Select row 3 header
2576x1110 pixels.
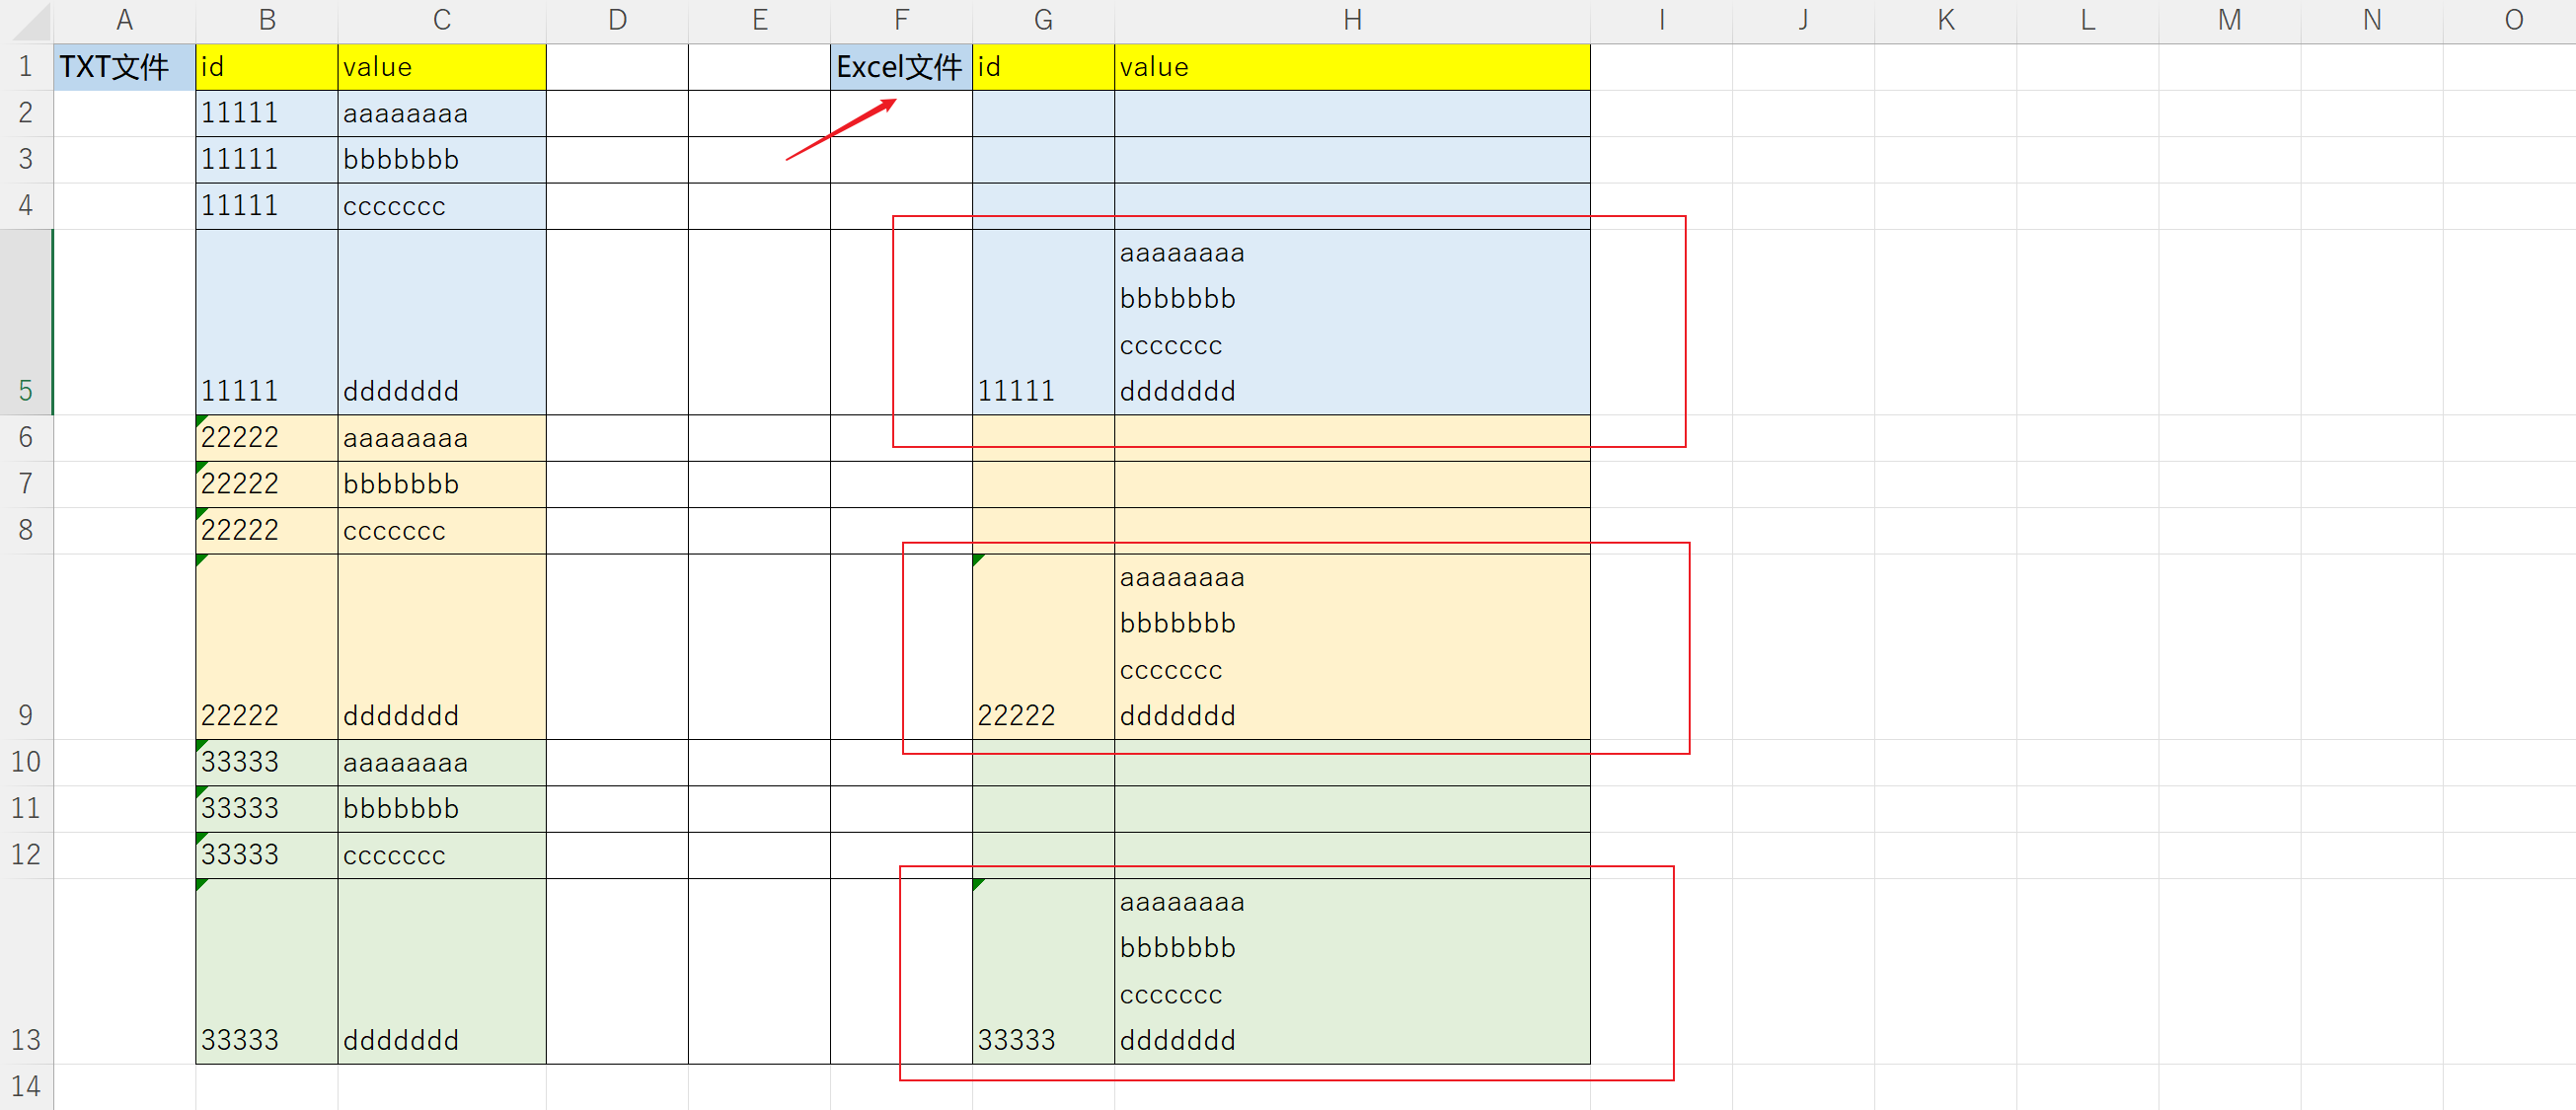click(26, 159)
